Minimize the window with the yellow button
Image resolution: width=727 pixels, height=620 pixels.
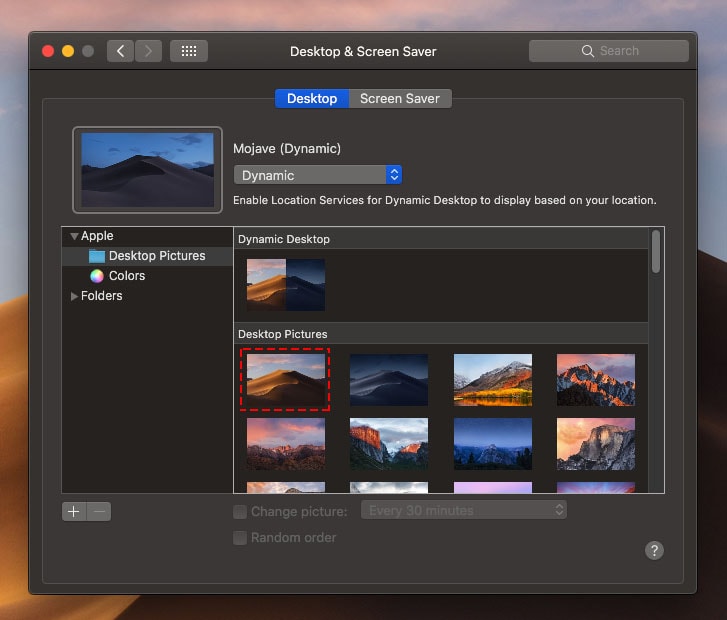[x=68, y=51]
